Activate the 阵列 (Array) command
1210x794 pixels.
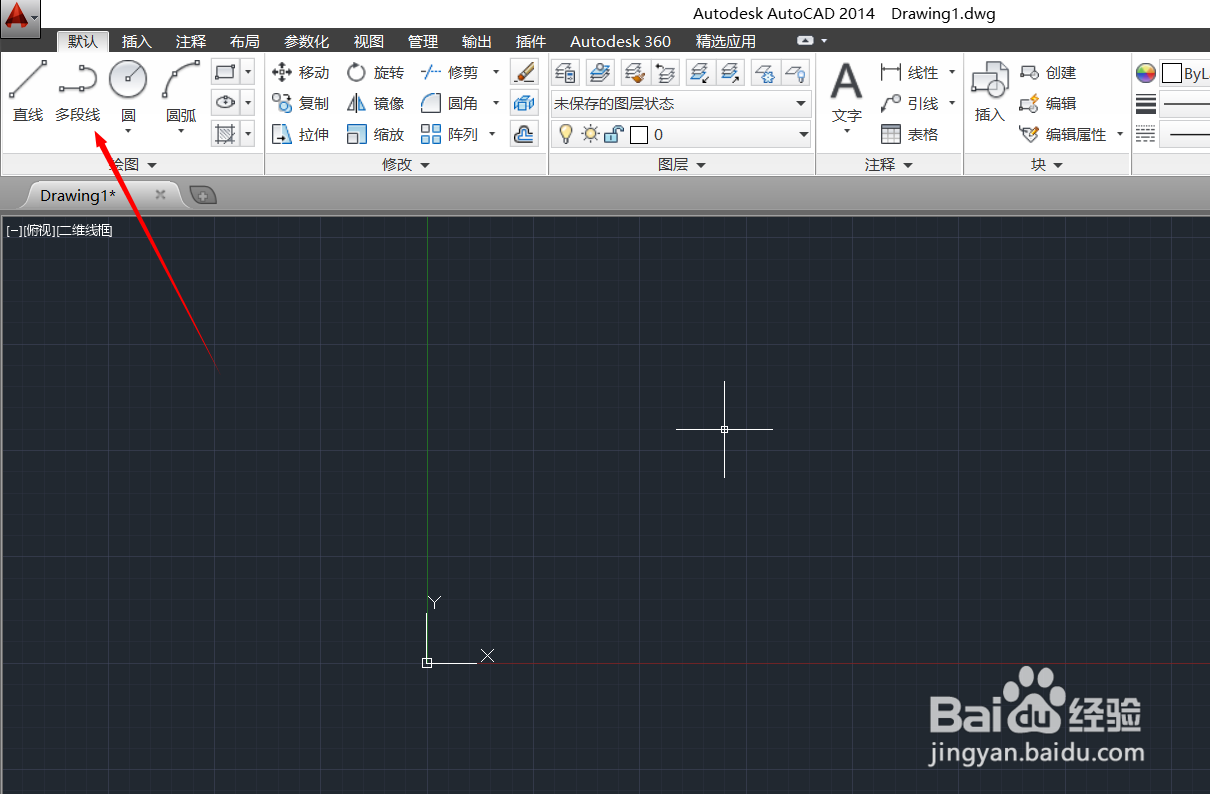click(x=450, y=134)
